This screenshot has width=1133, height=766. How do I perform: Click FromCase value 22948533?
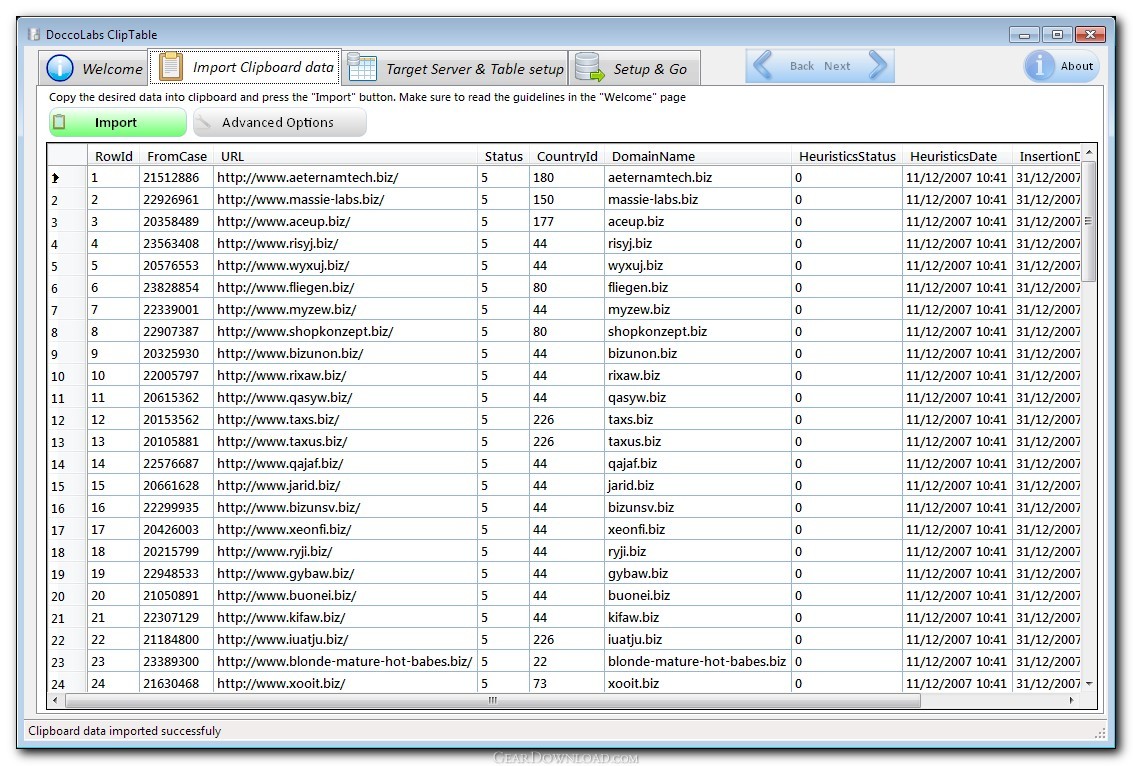tap(176, 574)
